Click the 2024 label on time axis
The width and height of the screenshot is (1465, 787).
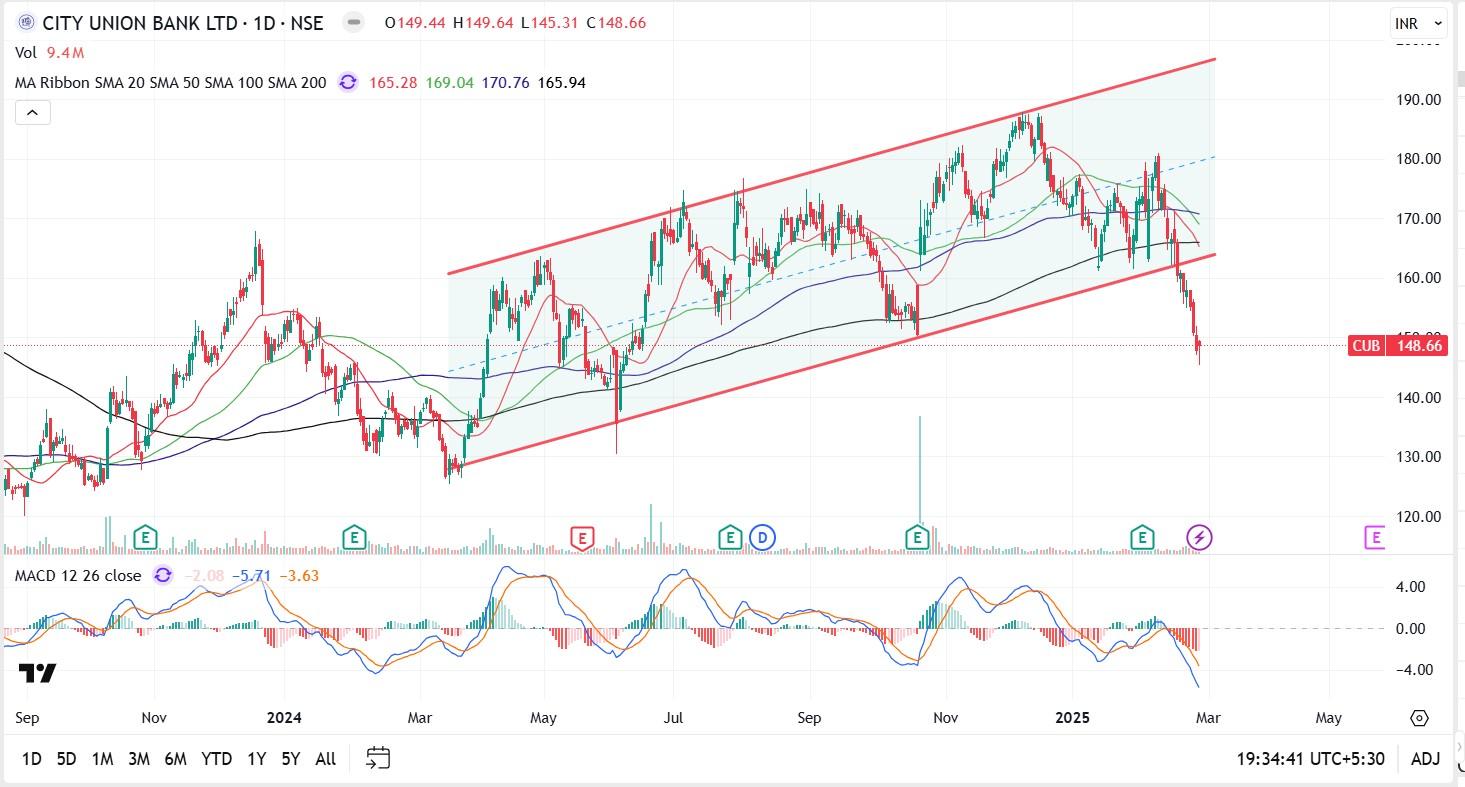point(284,717)
